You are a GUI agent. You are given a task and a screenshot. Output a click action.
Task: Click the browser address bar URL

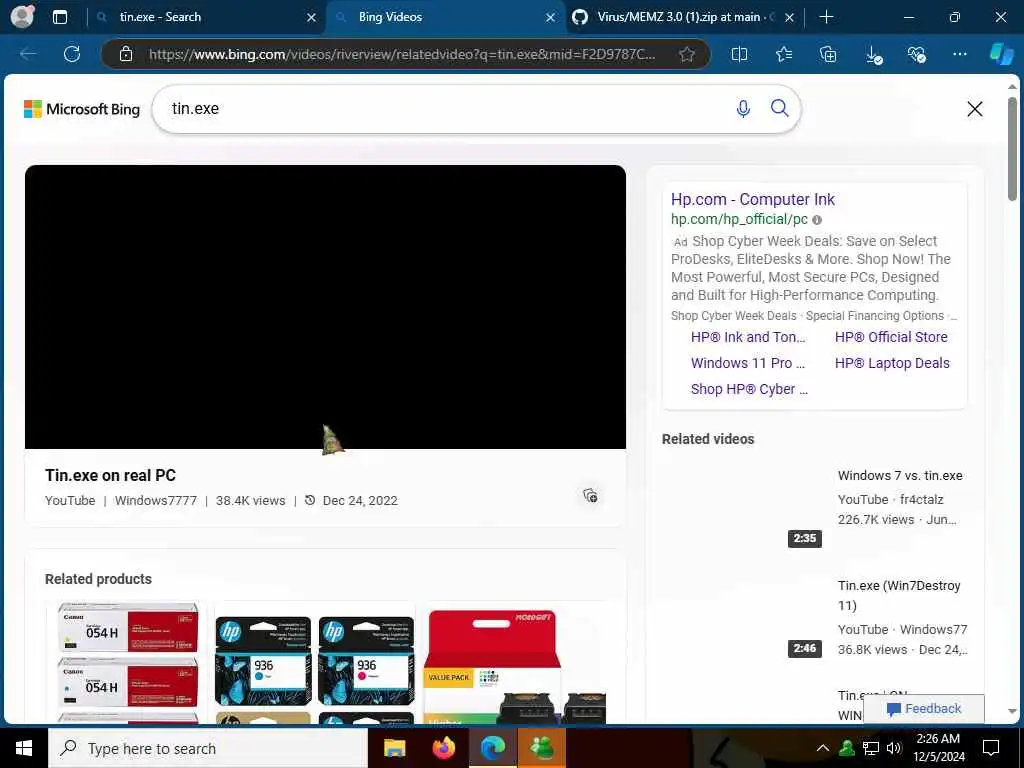coord(402,54)
